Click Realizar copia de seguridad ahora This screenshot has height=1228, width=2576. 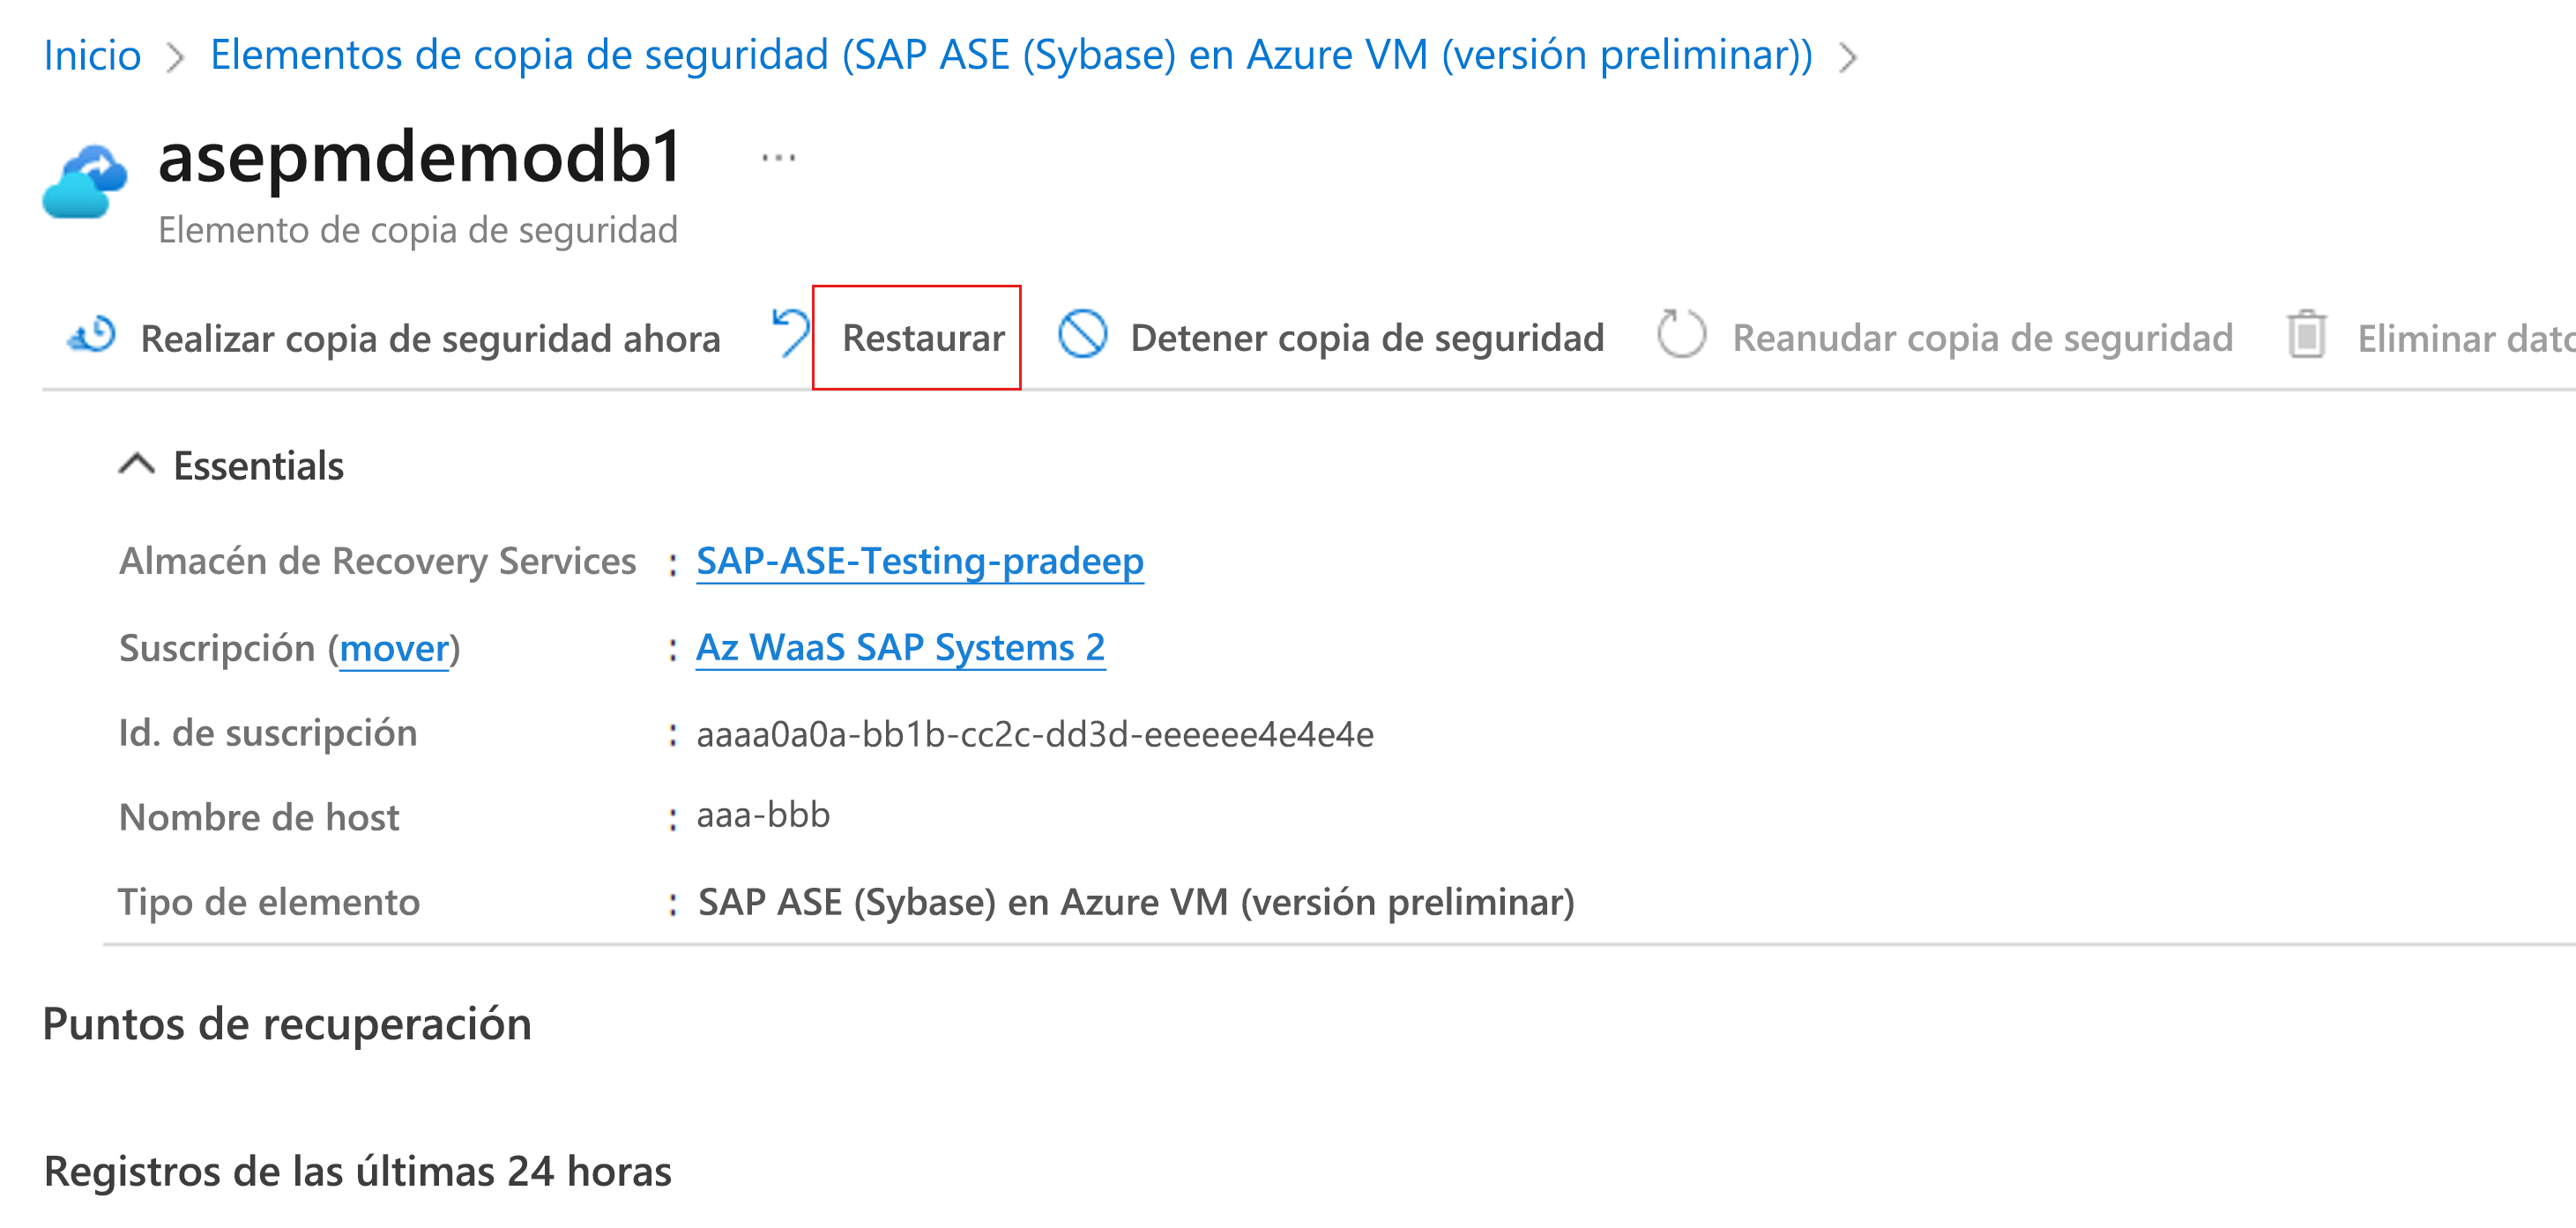point(430,338)
